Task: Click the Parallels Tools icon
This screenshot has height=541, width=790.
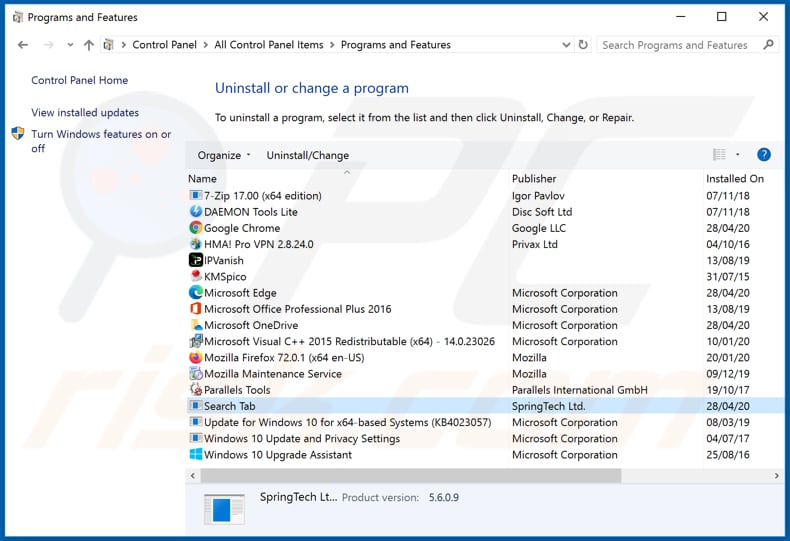Action: [x=195, y=389]
